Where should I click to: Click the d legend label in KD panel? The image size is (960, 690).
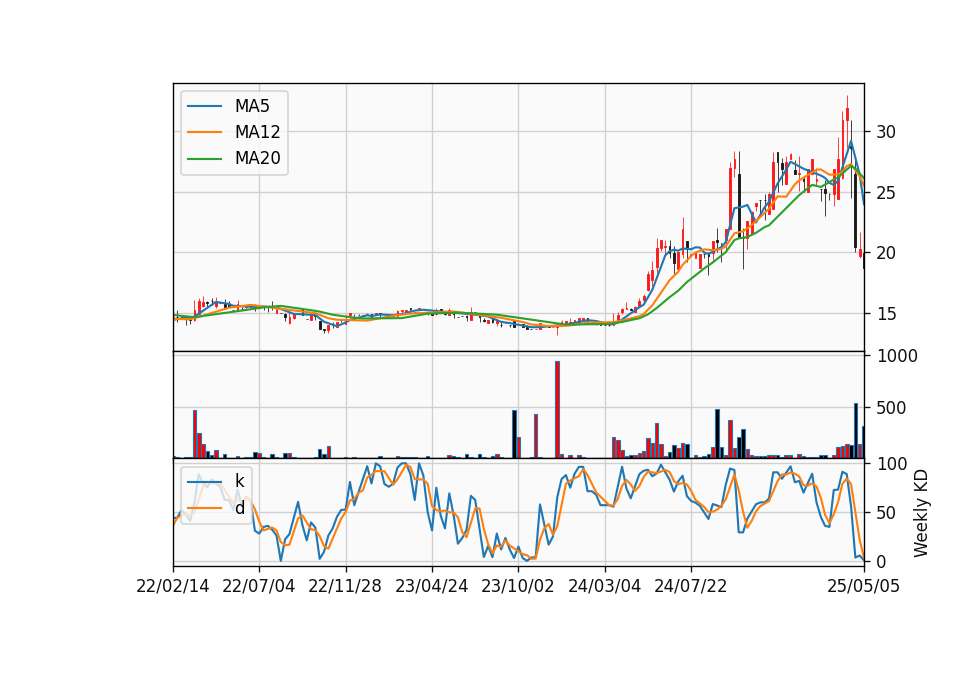point(240,508)
